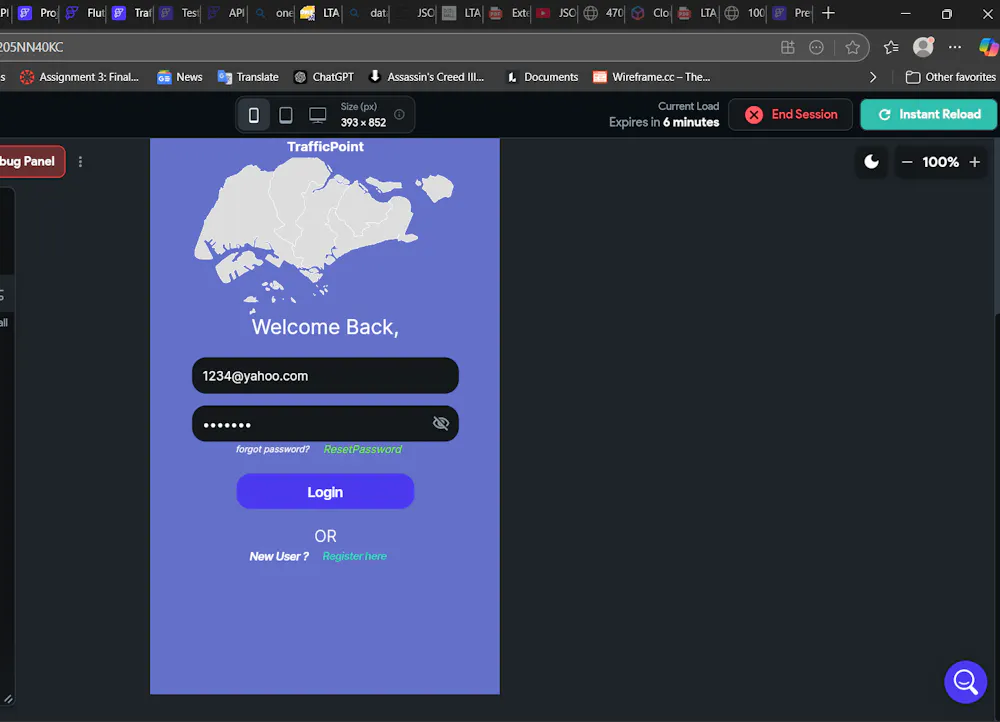Open the News bookmark
1000x722 pixels.
(x=180, y=77)
